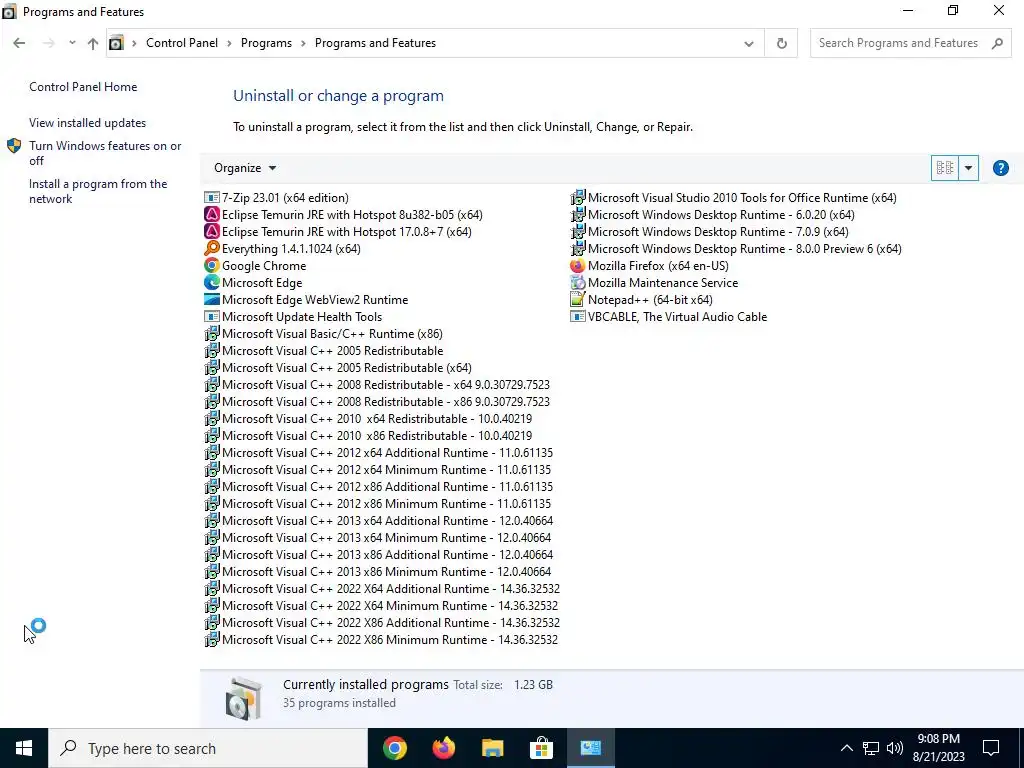Click the Notepad++ program icon
The image size is (1024, 768).
click(577, 299)
